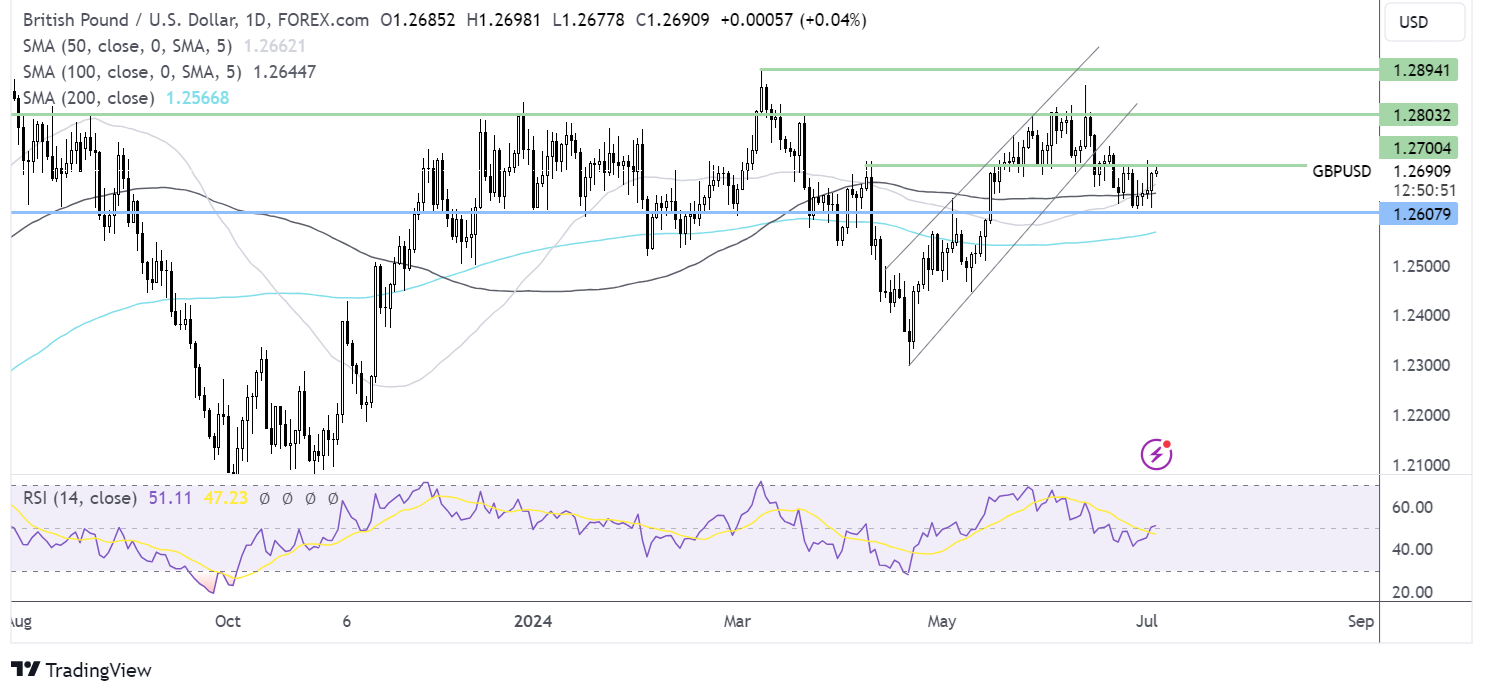Screen dimensions: 1487x696
Task: Click the Jul label on time axis
Action: point(1147,621)
